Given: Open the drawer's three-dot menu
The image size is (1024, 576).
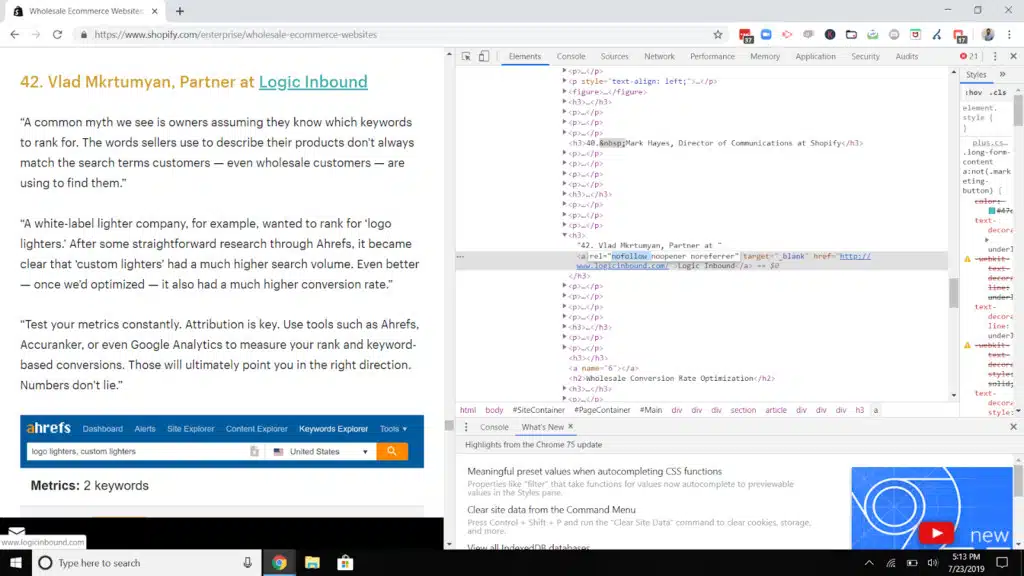Looking at the screenshot, I should coord(466,427).
